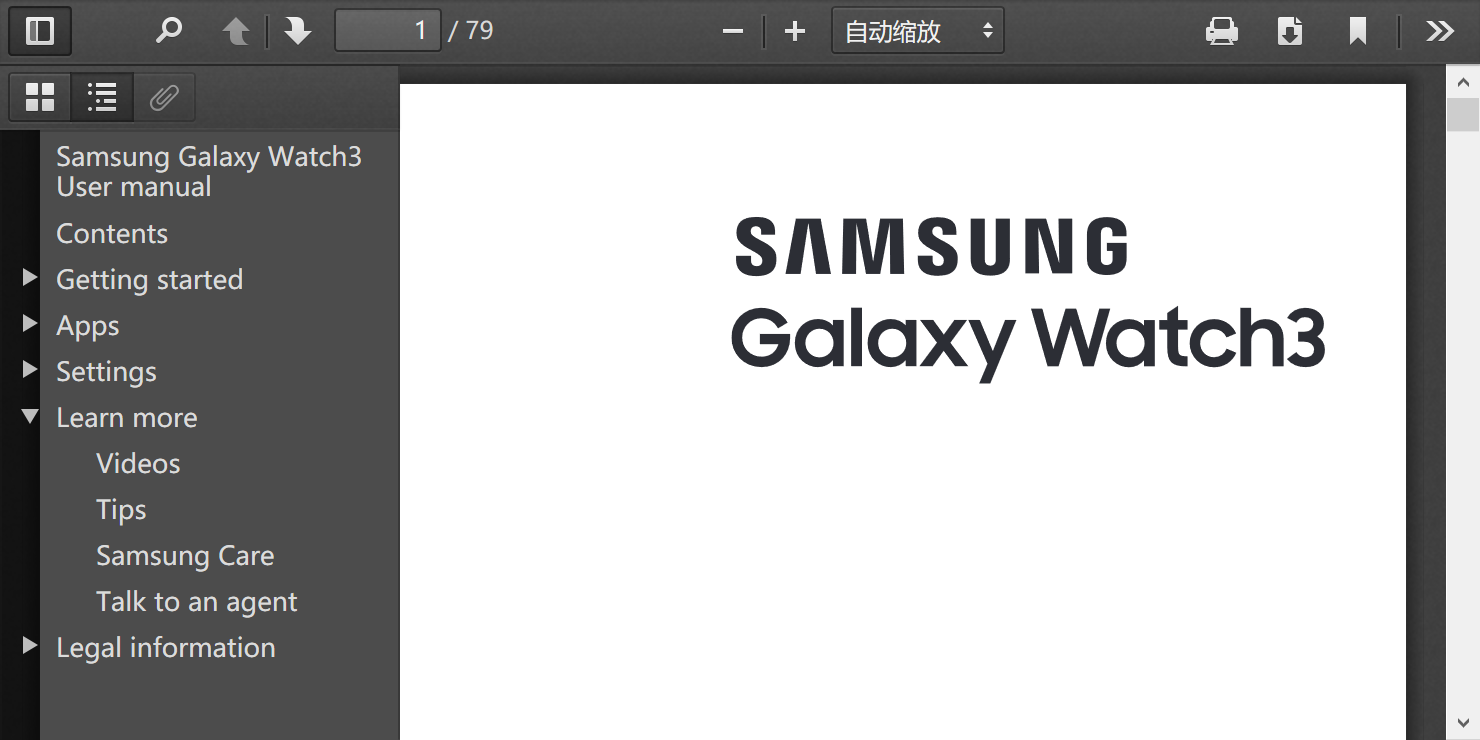1480x740 pixels.
Task: Expand the Apps section
Action: coord(30,323)
